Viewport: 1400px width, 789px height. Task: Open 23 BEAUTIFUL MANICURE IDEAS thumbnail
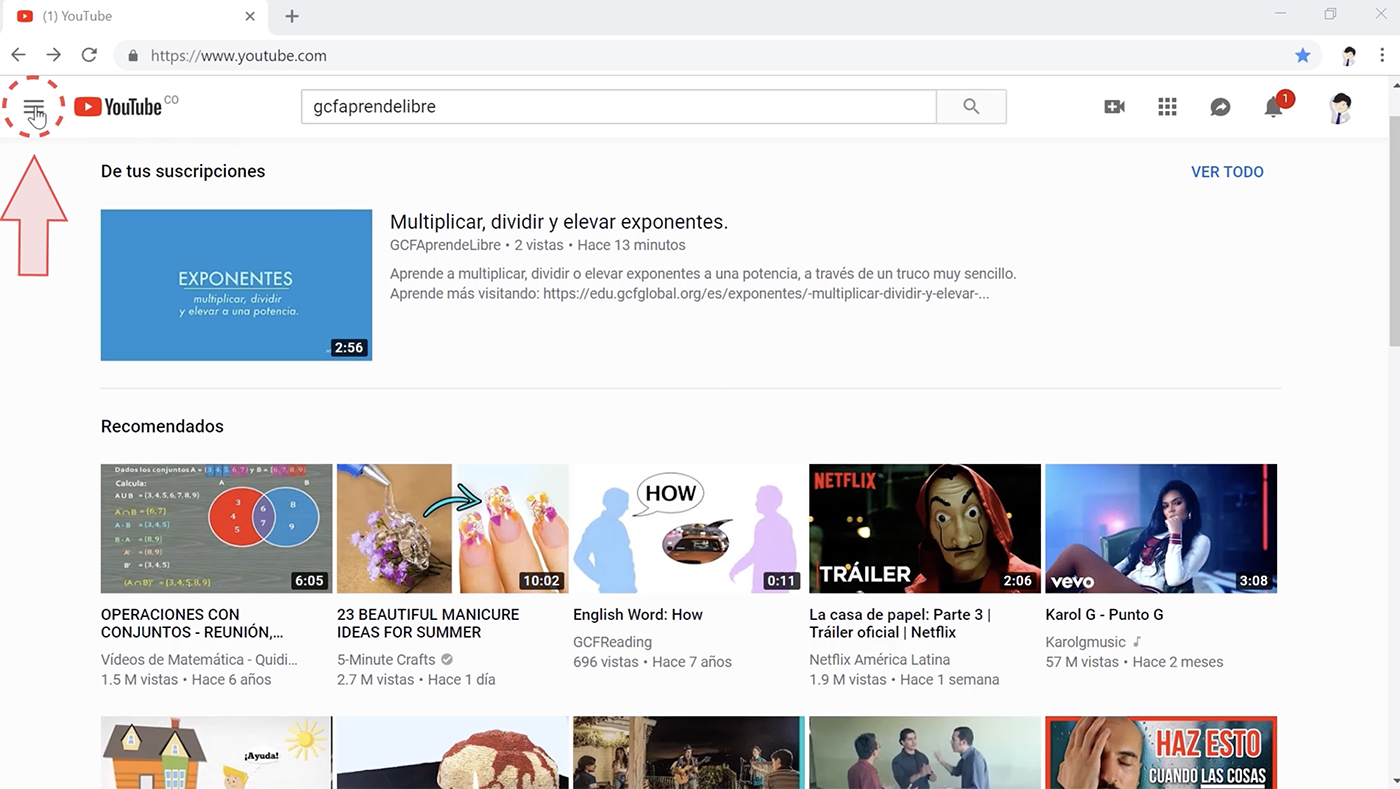(453, 529)
